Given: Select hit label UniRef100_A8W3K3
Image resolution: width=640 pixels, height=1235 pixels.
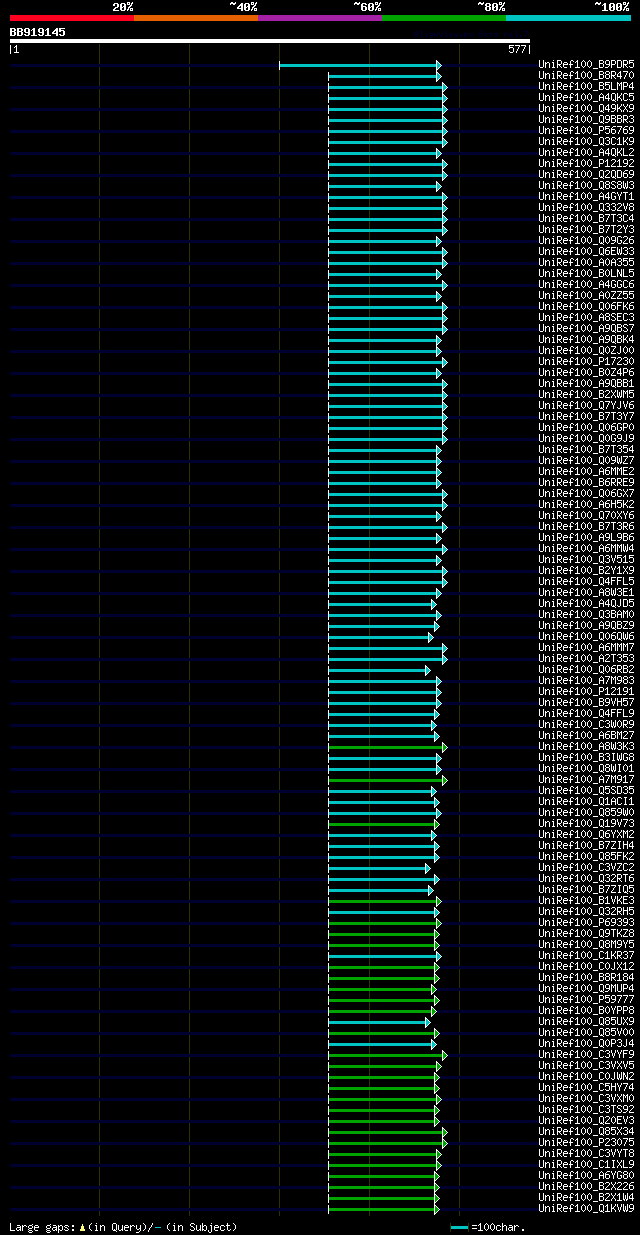Looking at the screenshot, I should pos(586,746).
